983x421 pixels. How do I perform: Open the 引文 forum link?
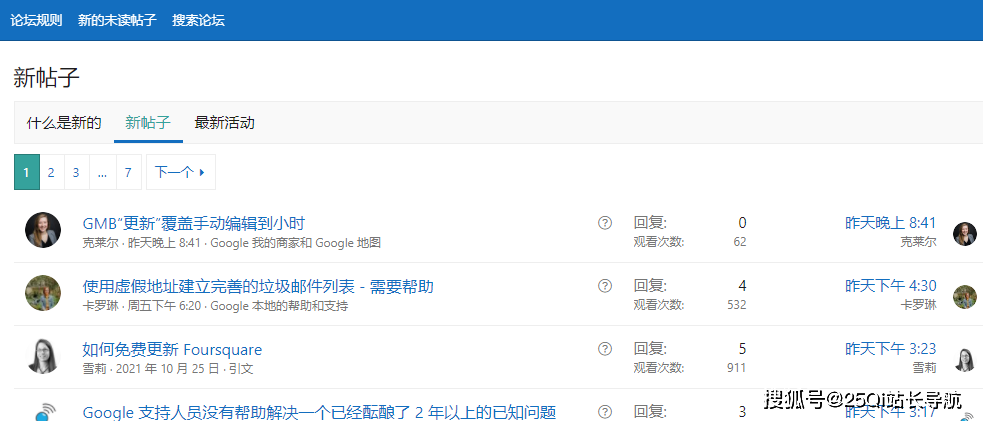click(241, 369)
